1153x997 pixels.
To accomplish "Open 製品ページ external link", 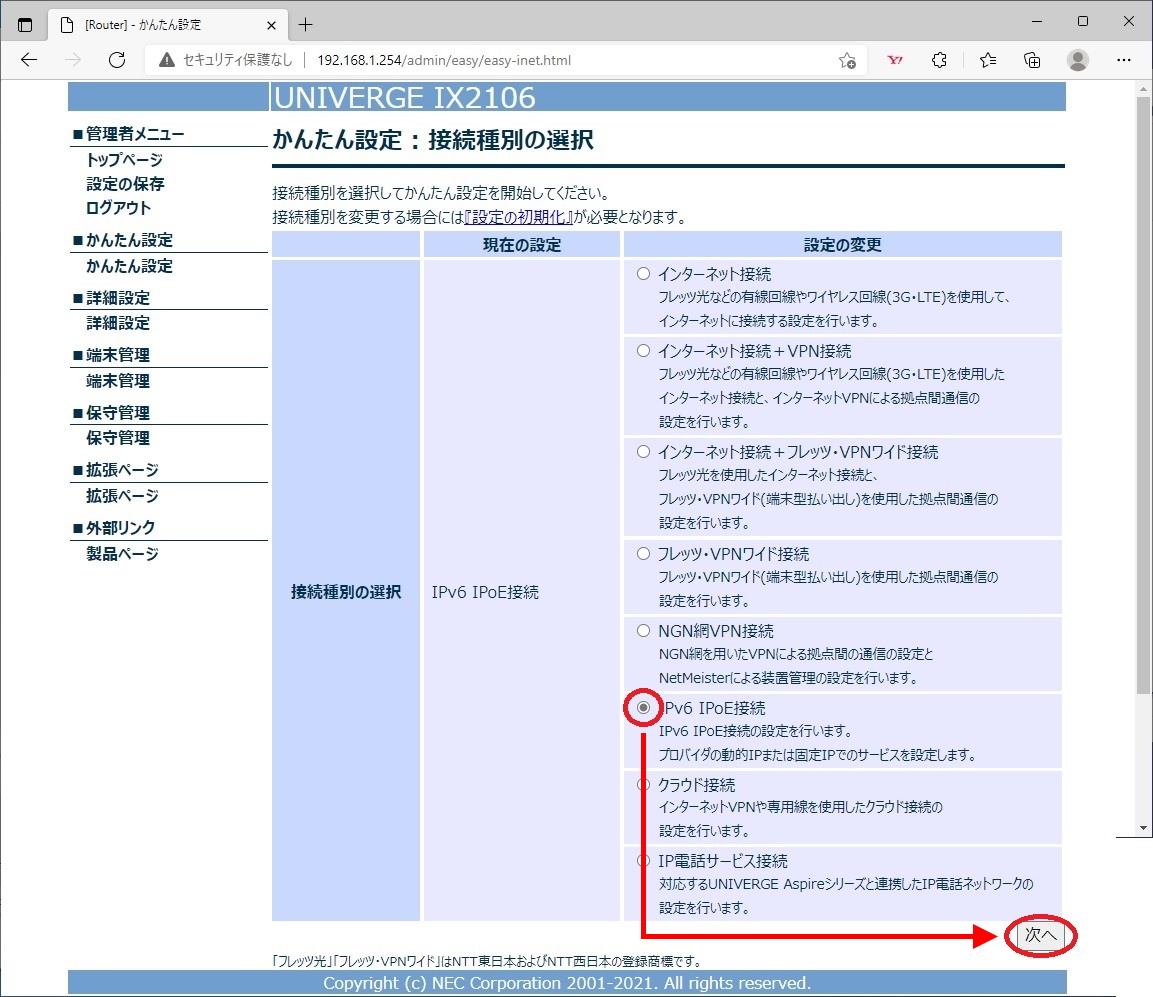I will point(122,554).
